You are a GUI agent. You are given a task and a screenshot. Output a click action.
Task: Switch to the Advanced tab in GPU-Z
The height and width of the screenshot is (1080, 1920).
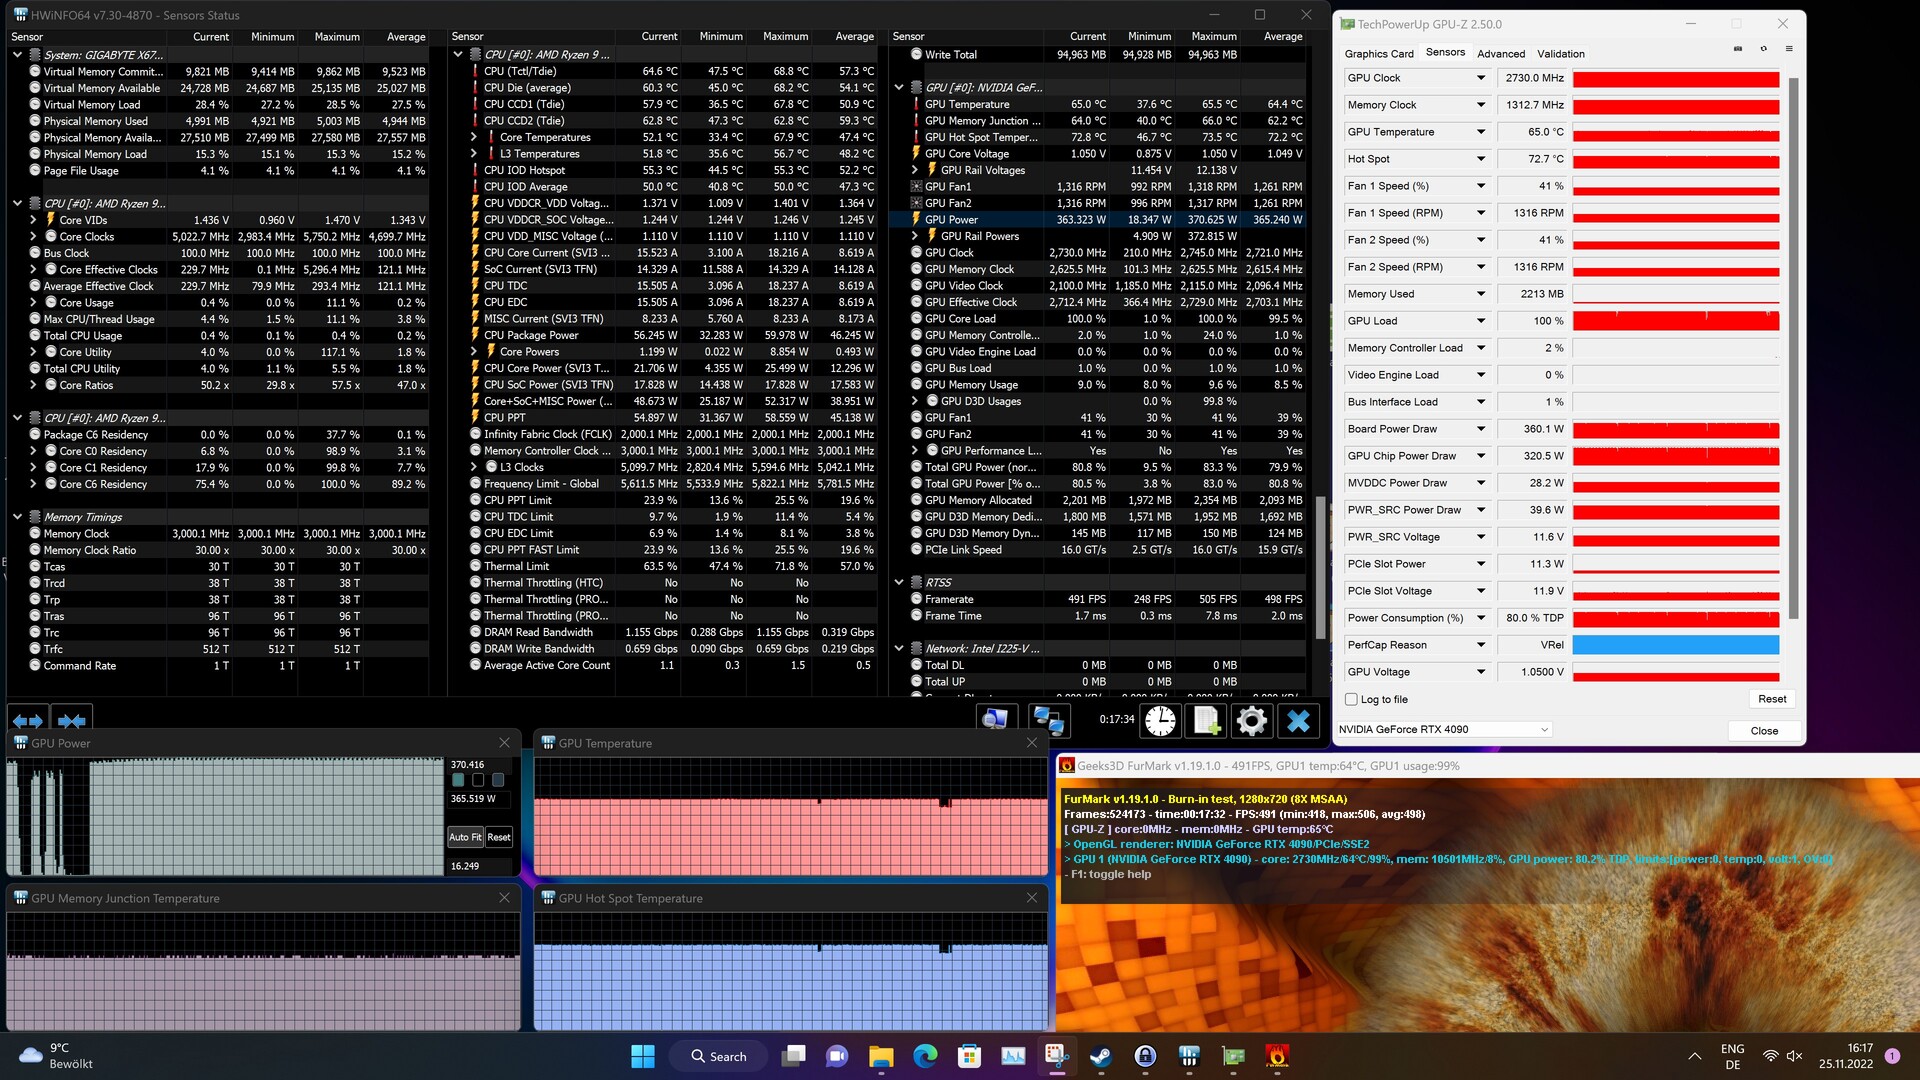pyautogui.click(x=1501, y=54)
